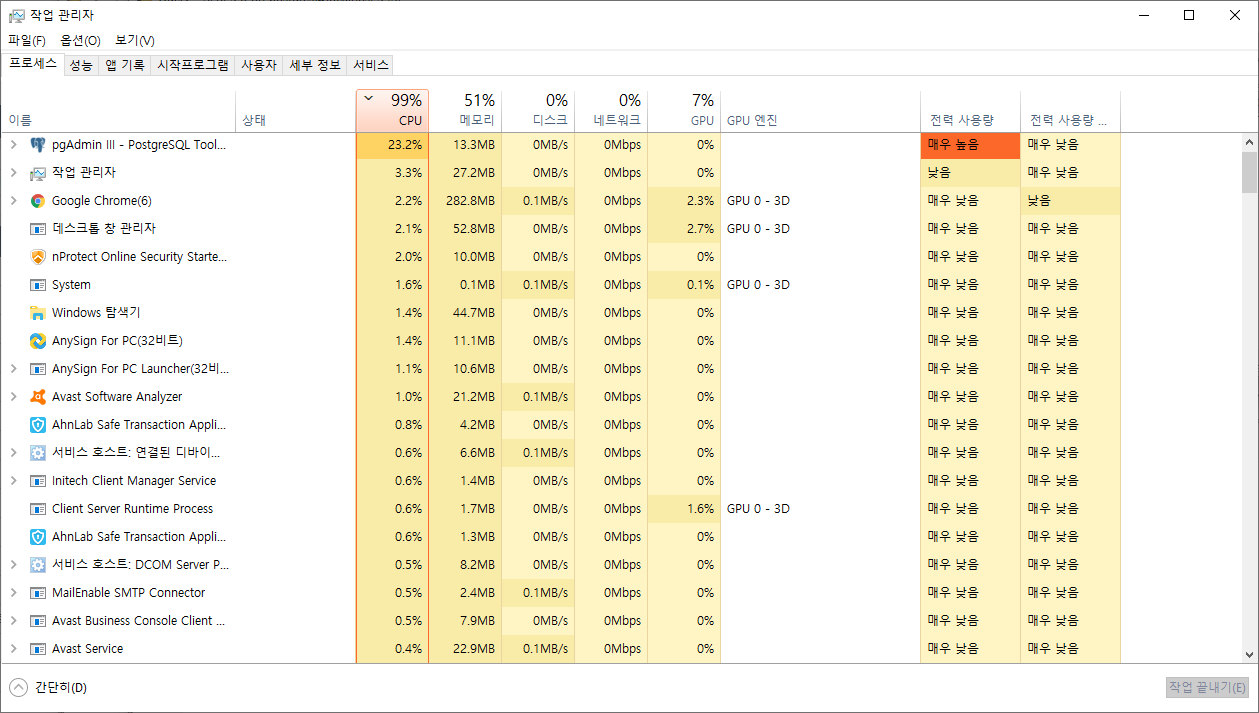
Task: Click the Initech Client Manager Service icon
Action: click(38, 481)
